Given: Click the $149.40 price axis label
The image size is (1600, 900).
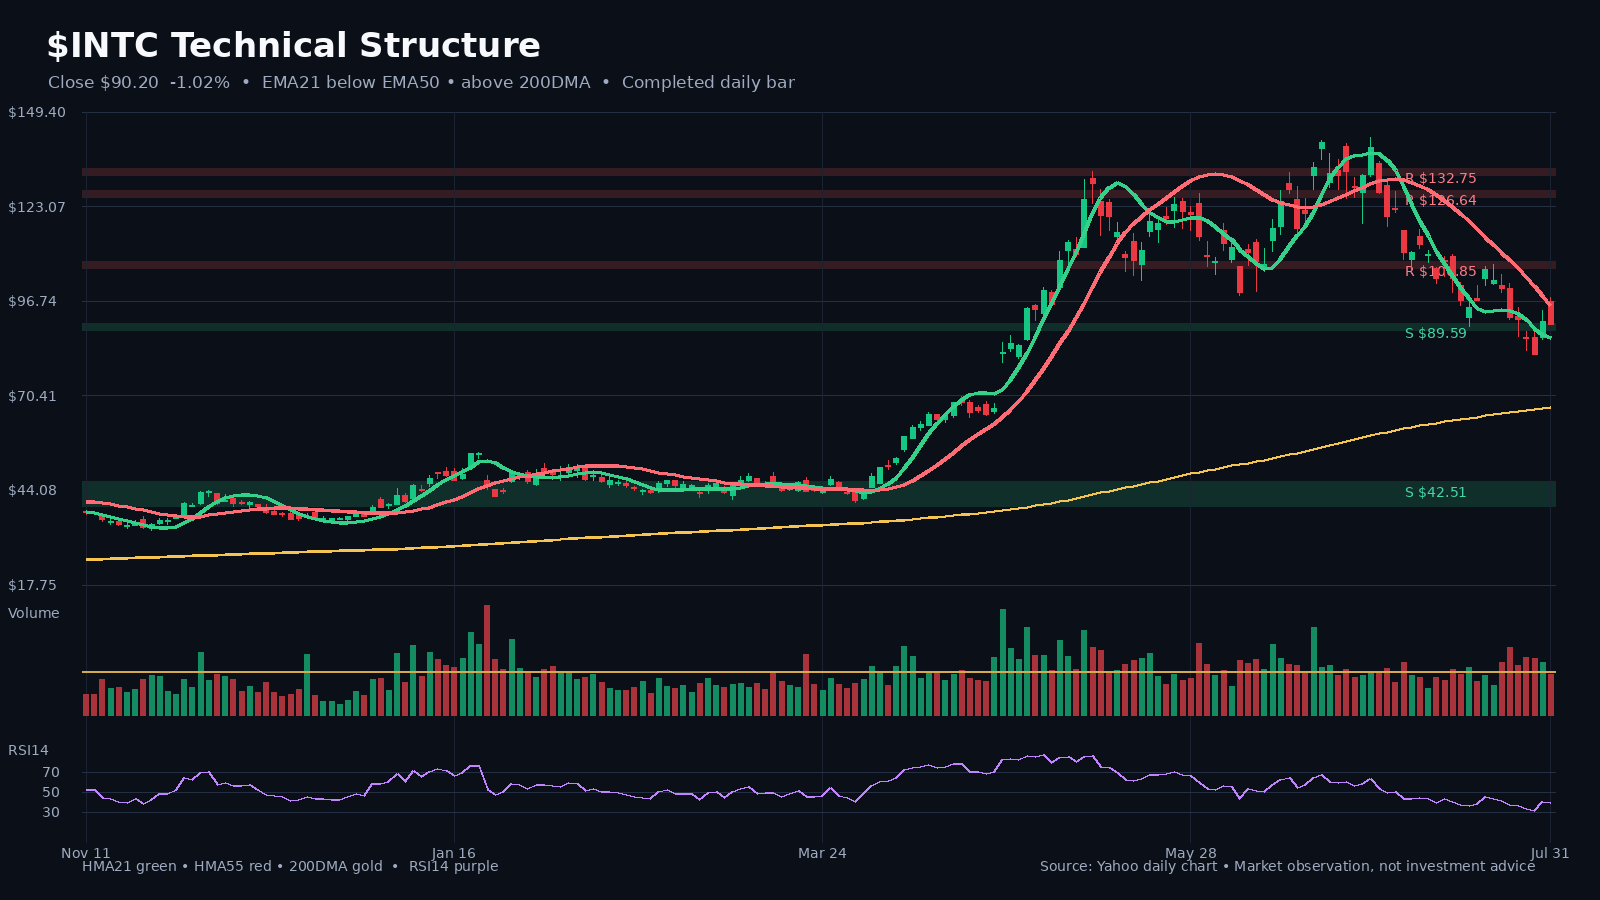Looking at the screenshot, I should click(x=37, y=112).
